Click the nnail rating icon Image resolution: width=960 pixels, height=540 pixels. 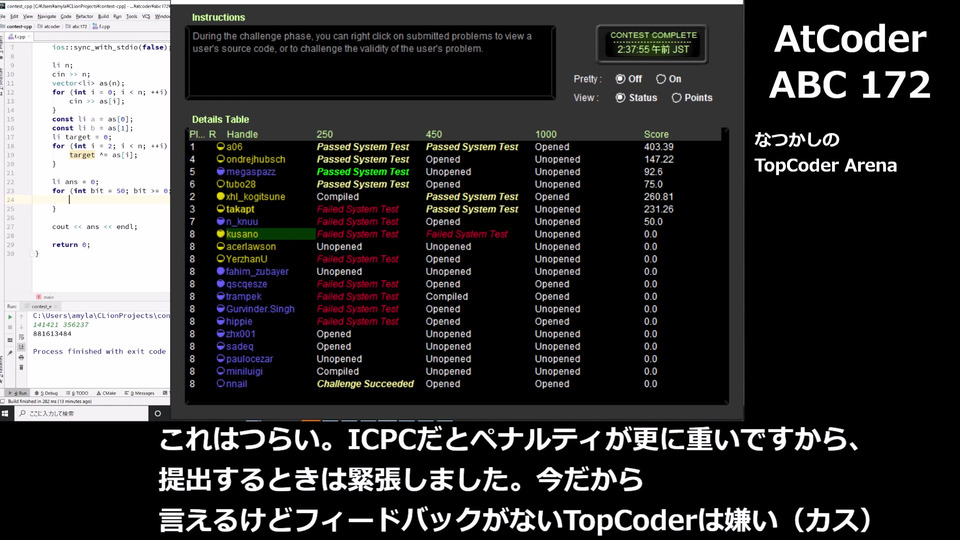coord(220,384)
